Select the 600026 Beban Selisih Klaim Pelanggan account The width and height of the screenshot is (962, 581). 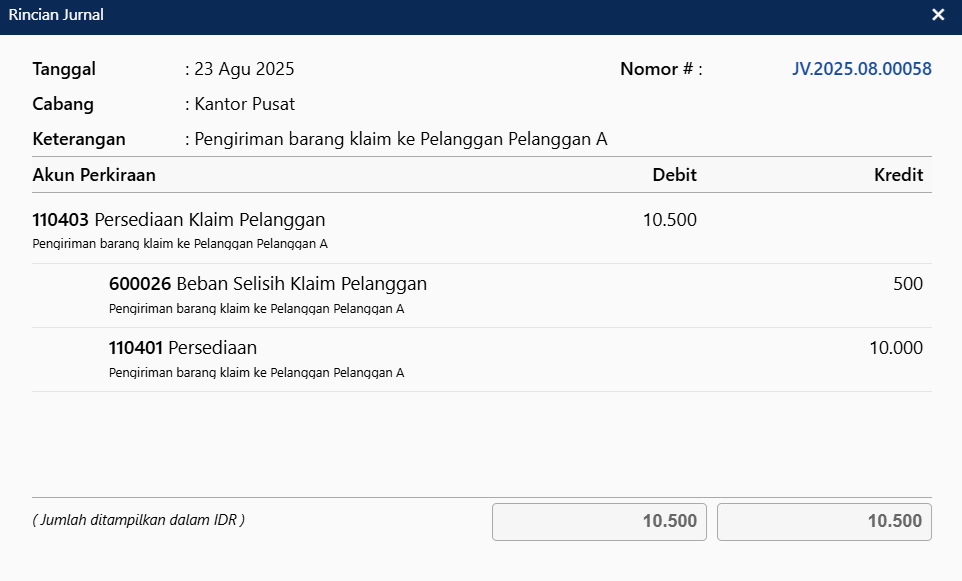pos(268,284)
